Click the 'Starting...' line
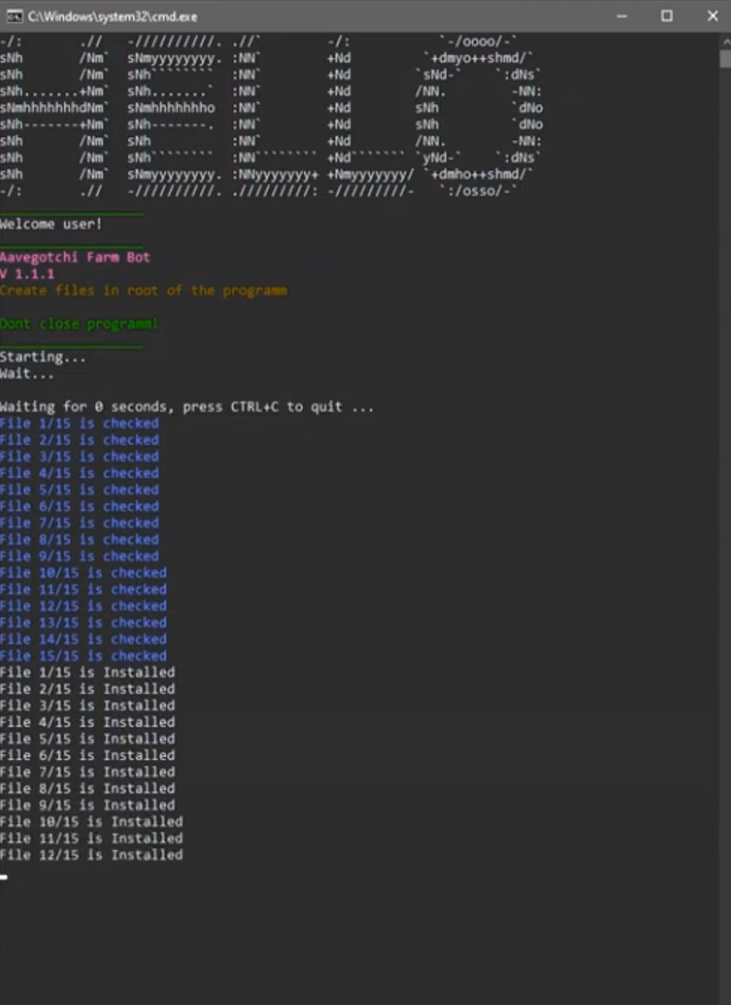The image size is (731, 1005). pos(43,358)
